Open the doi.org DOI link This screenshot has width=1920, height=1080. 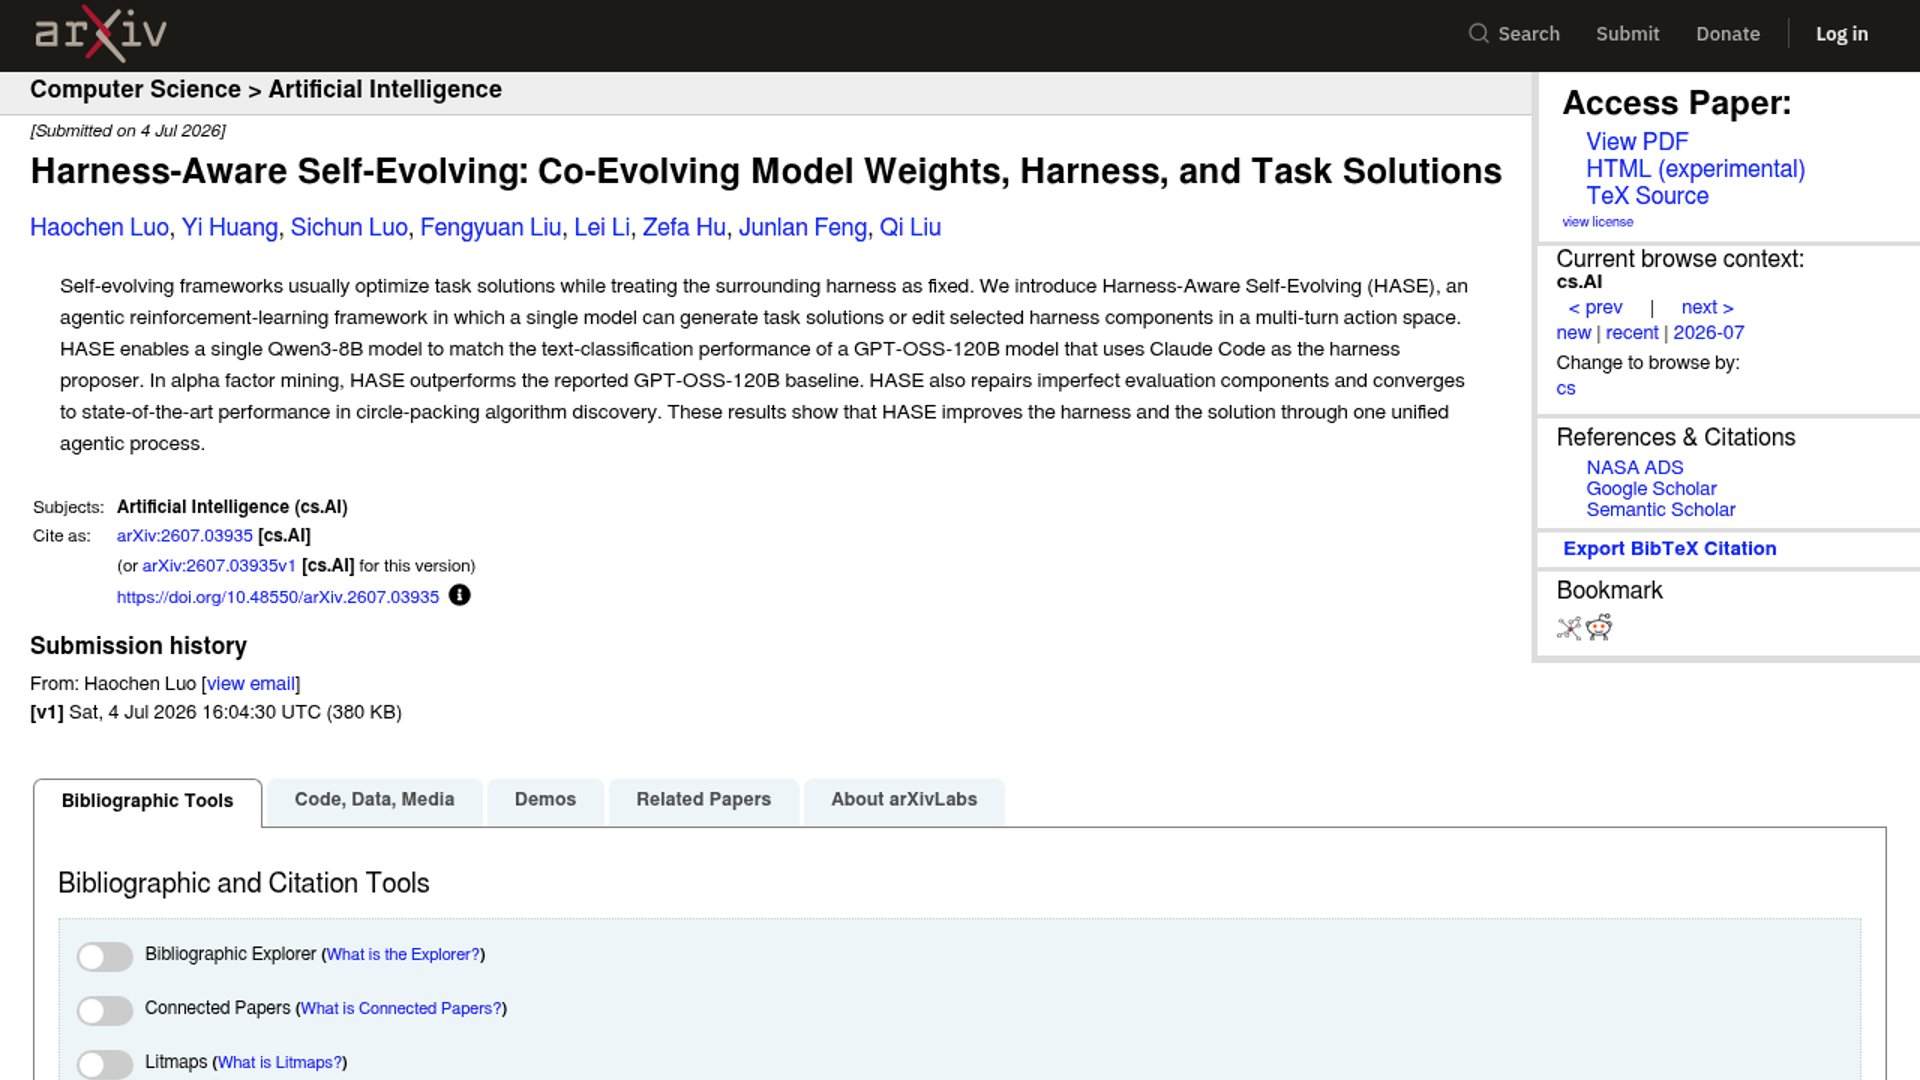click(277, 597)
